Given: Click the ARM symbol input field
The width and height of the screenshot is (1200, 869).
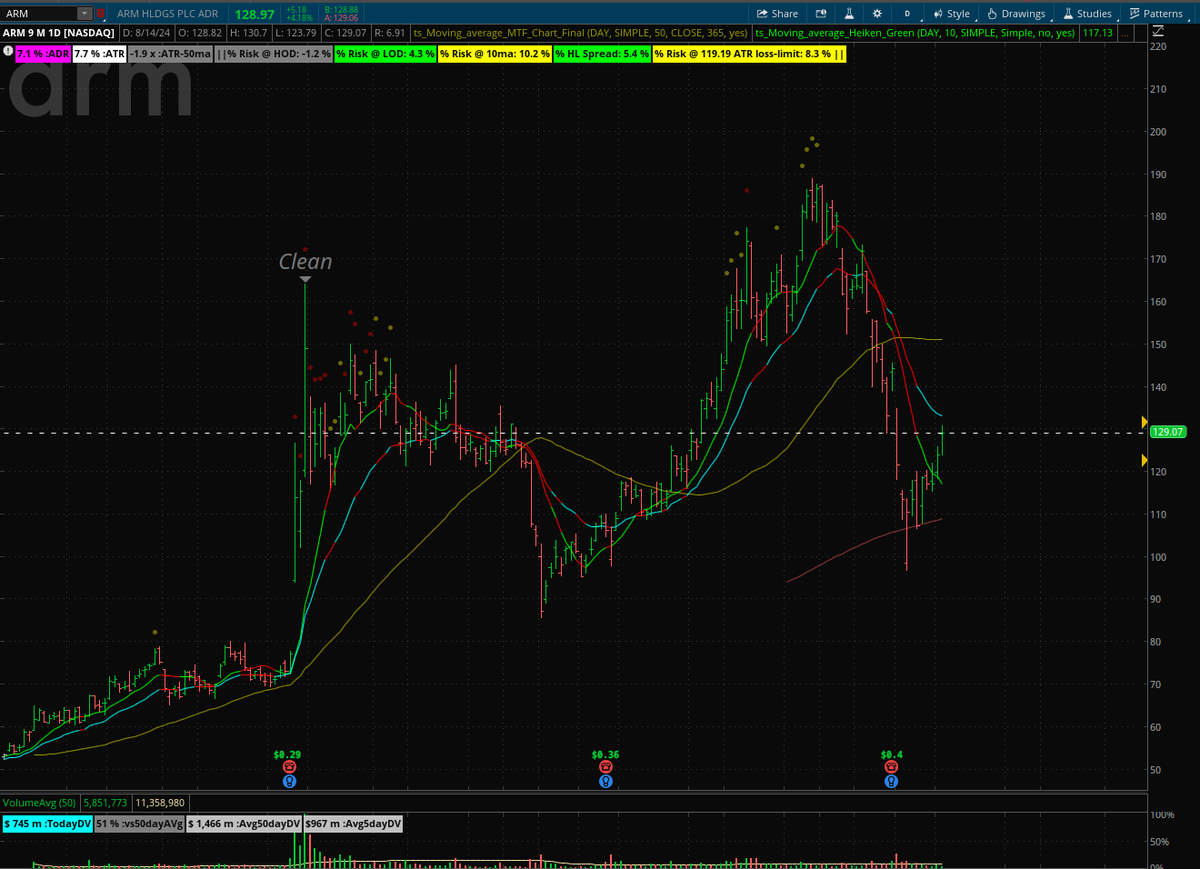Looking at the screenshot, I should pyautogui.click(x=40, y=13).
